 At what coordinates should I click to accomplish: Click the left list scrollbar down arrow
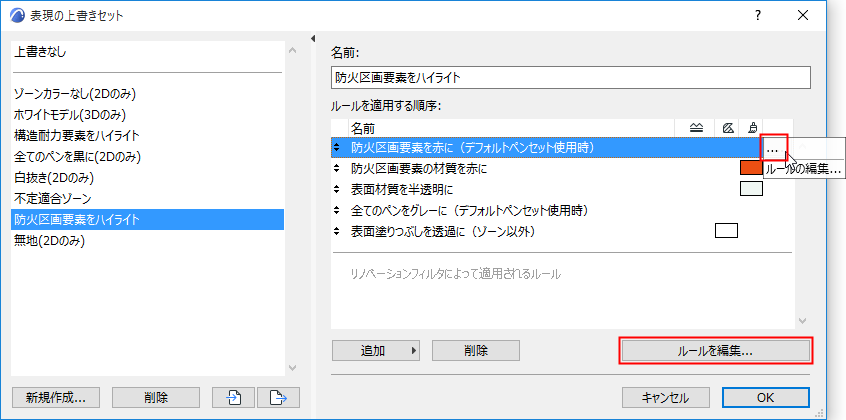click(292, 368)
